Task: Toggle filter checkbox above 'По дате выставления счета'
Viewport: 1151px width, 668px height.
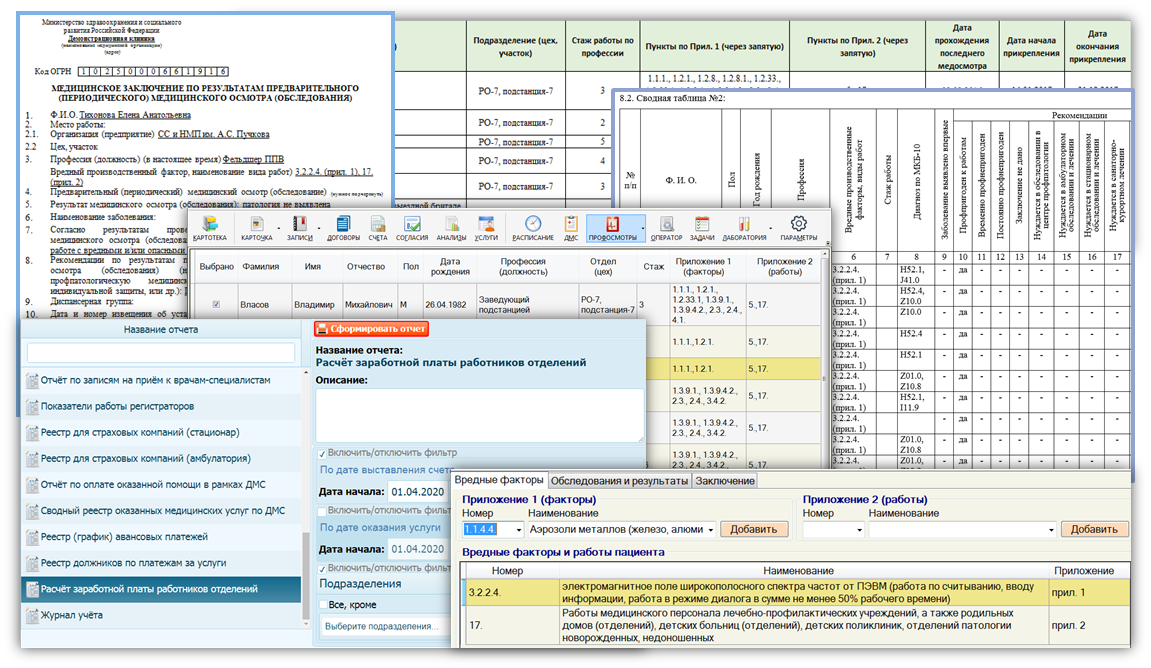Action: pyautogui.click(x=322, y=452)
